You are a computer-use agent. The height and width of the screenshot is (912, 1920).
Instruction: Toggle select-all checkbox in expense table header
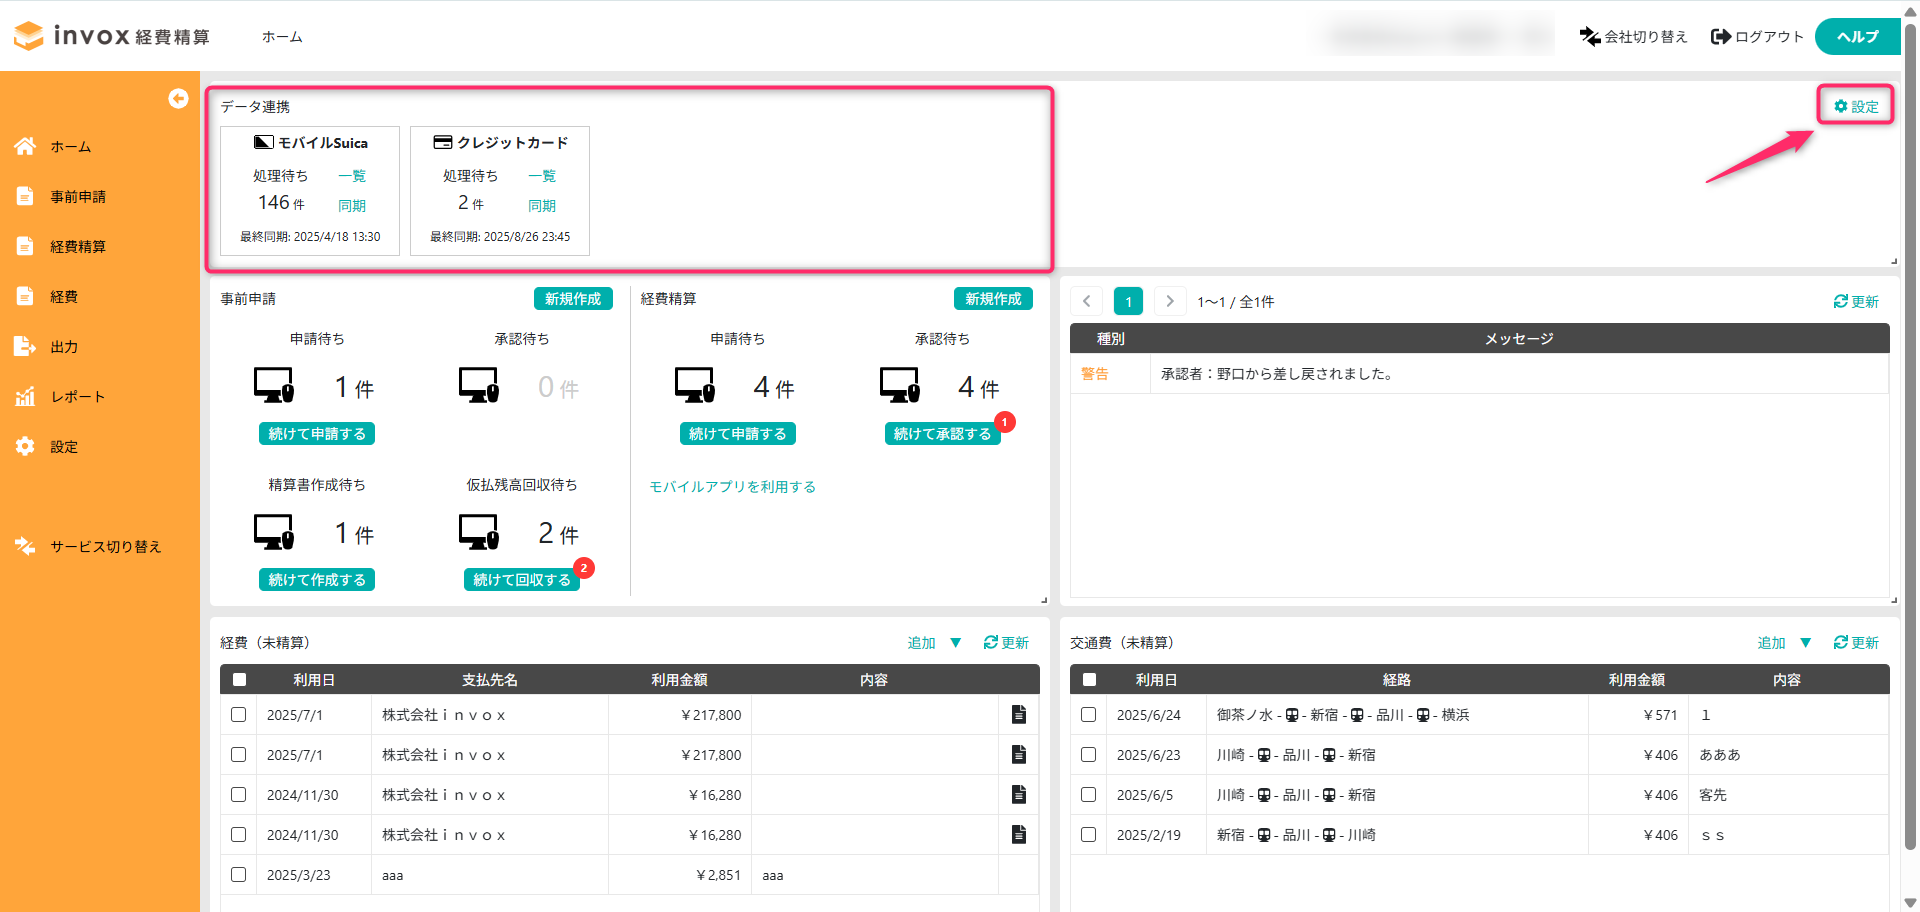239,680
